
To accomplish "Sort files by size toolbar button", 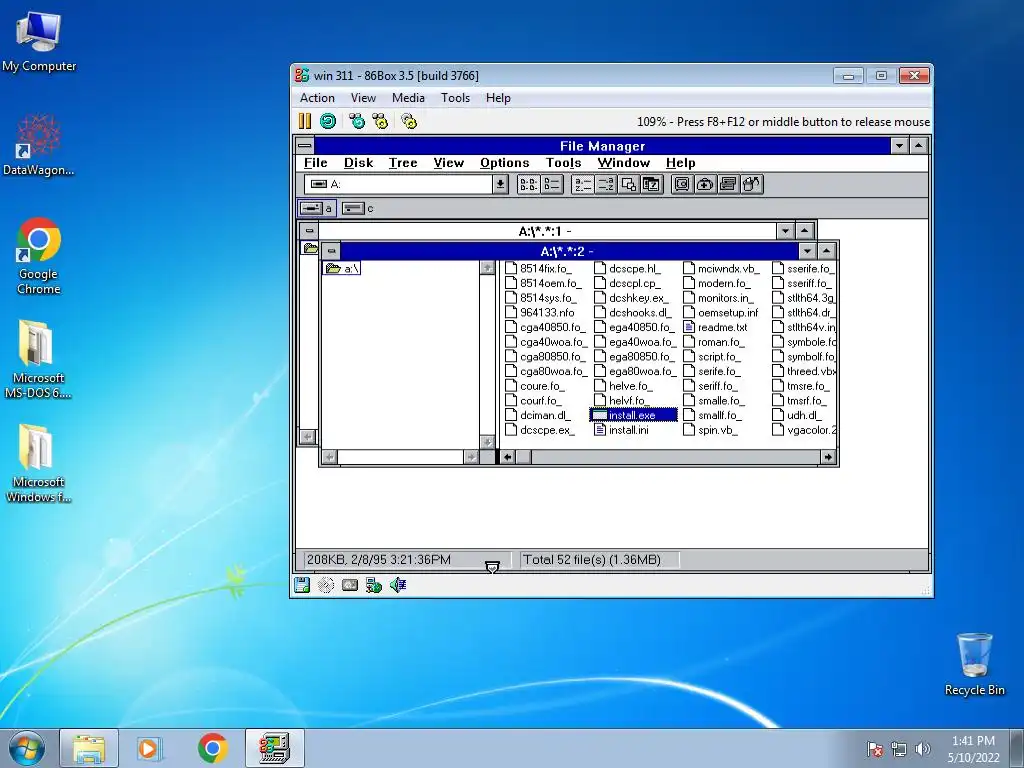I will 628,184.
